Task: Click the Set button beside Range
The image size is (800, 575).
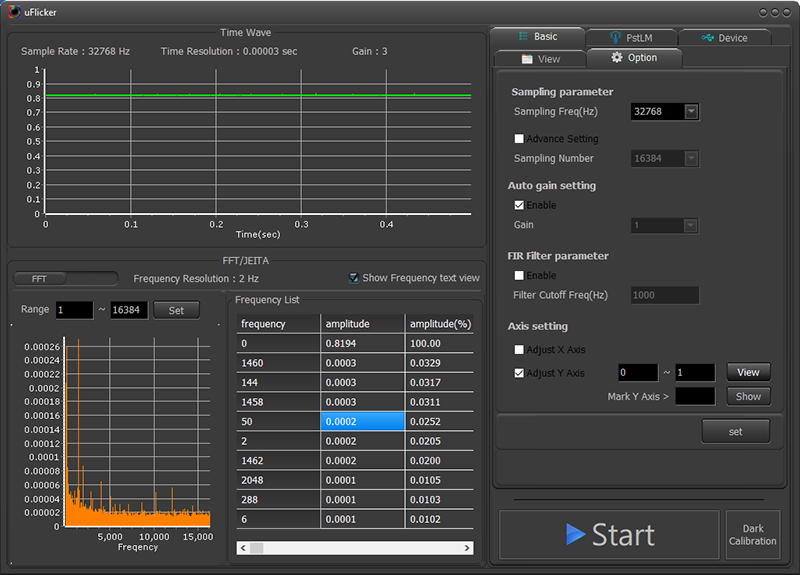Action: point(176,310)
